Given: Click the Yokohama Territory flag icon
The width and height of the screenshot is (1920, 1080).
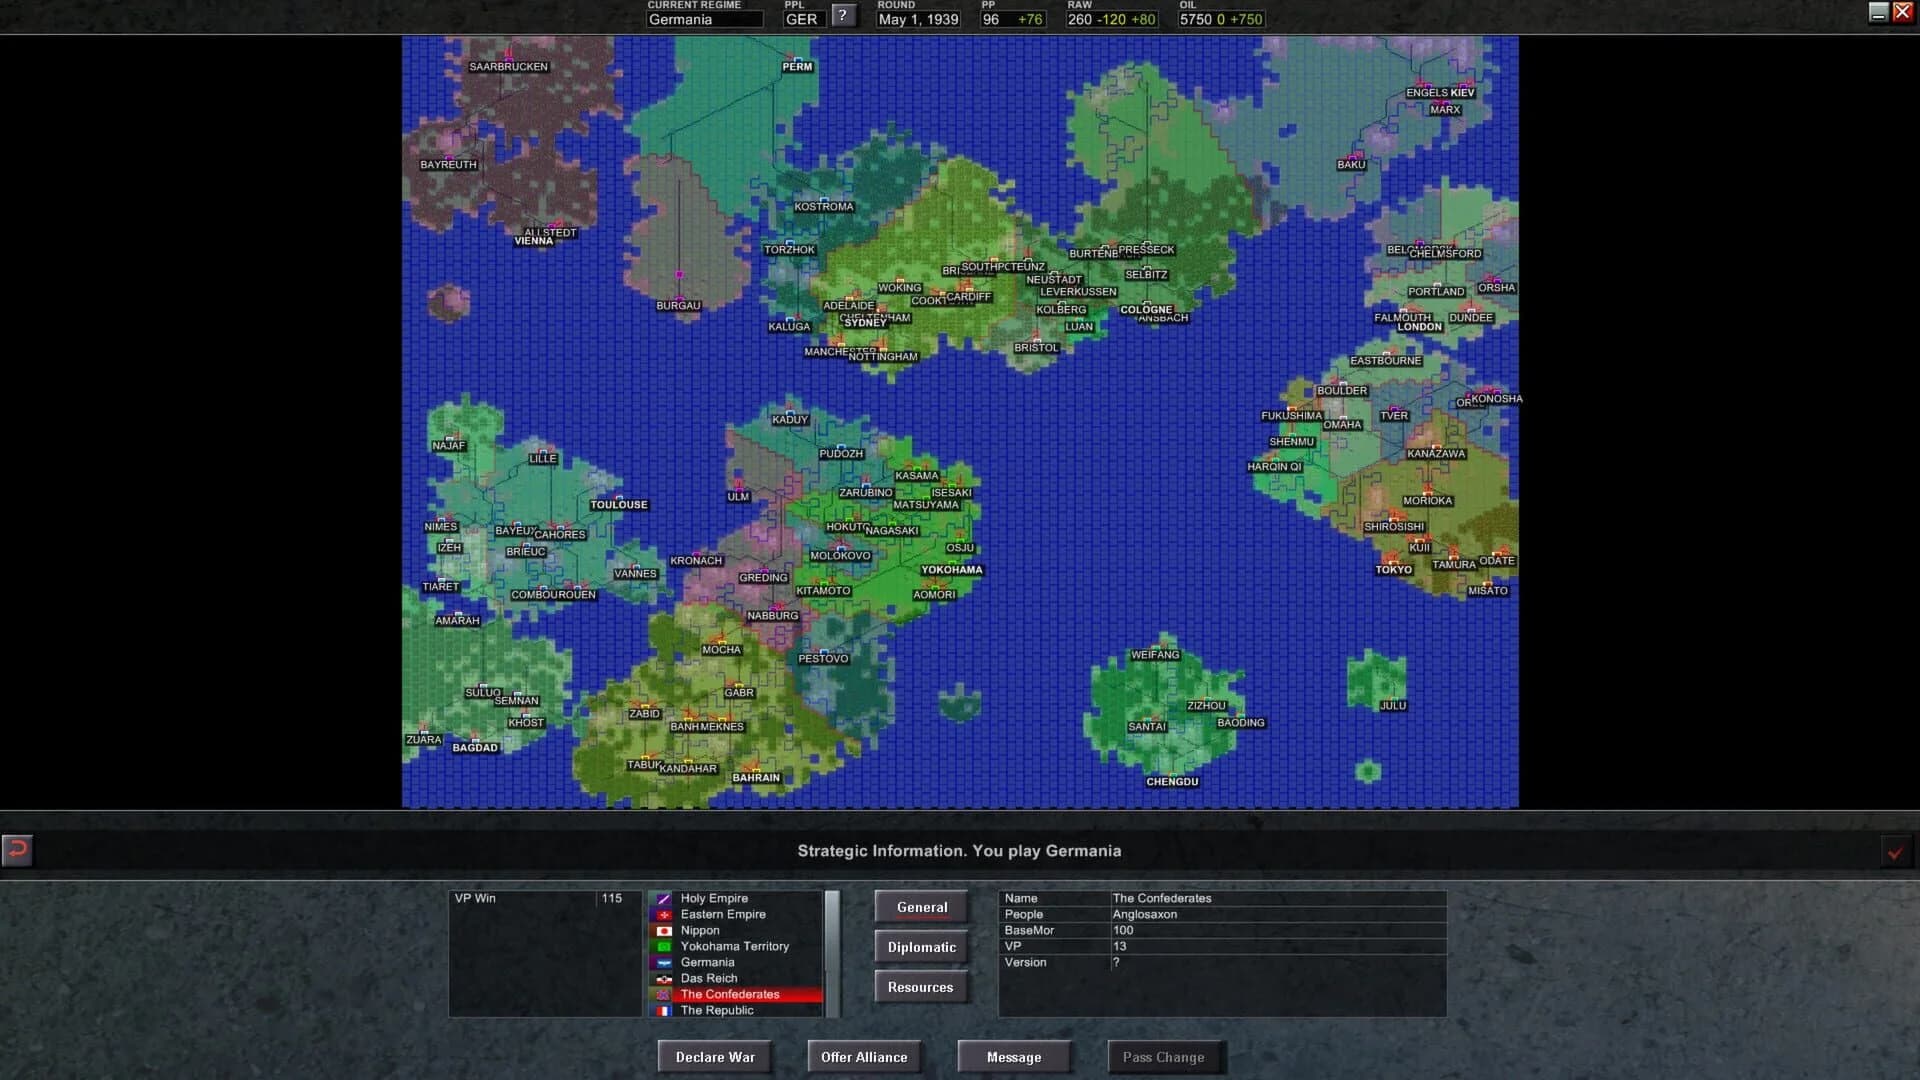Looking at the screenshot, I should [664, 946].
